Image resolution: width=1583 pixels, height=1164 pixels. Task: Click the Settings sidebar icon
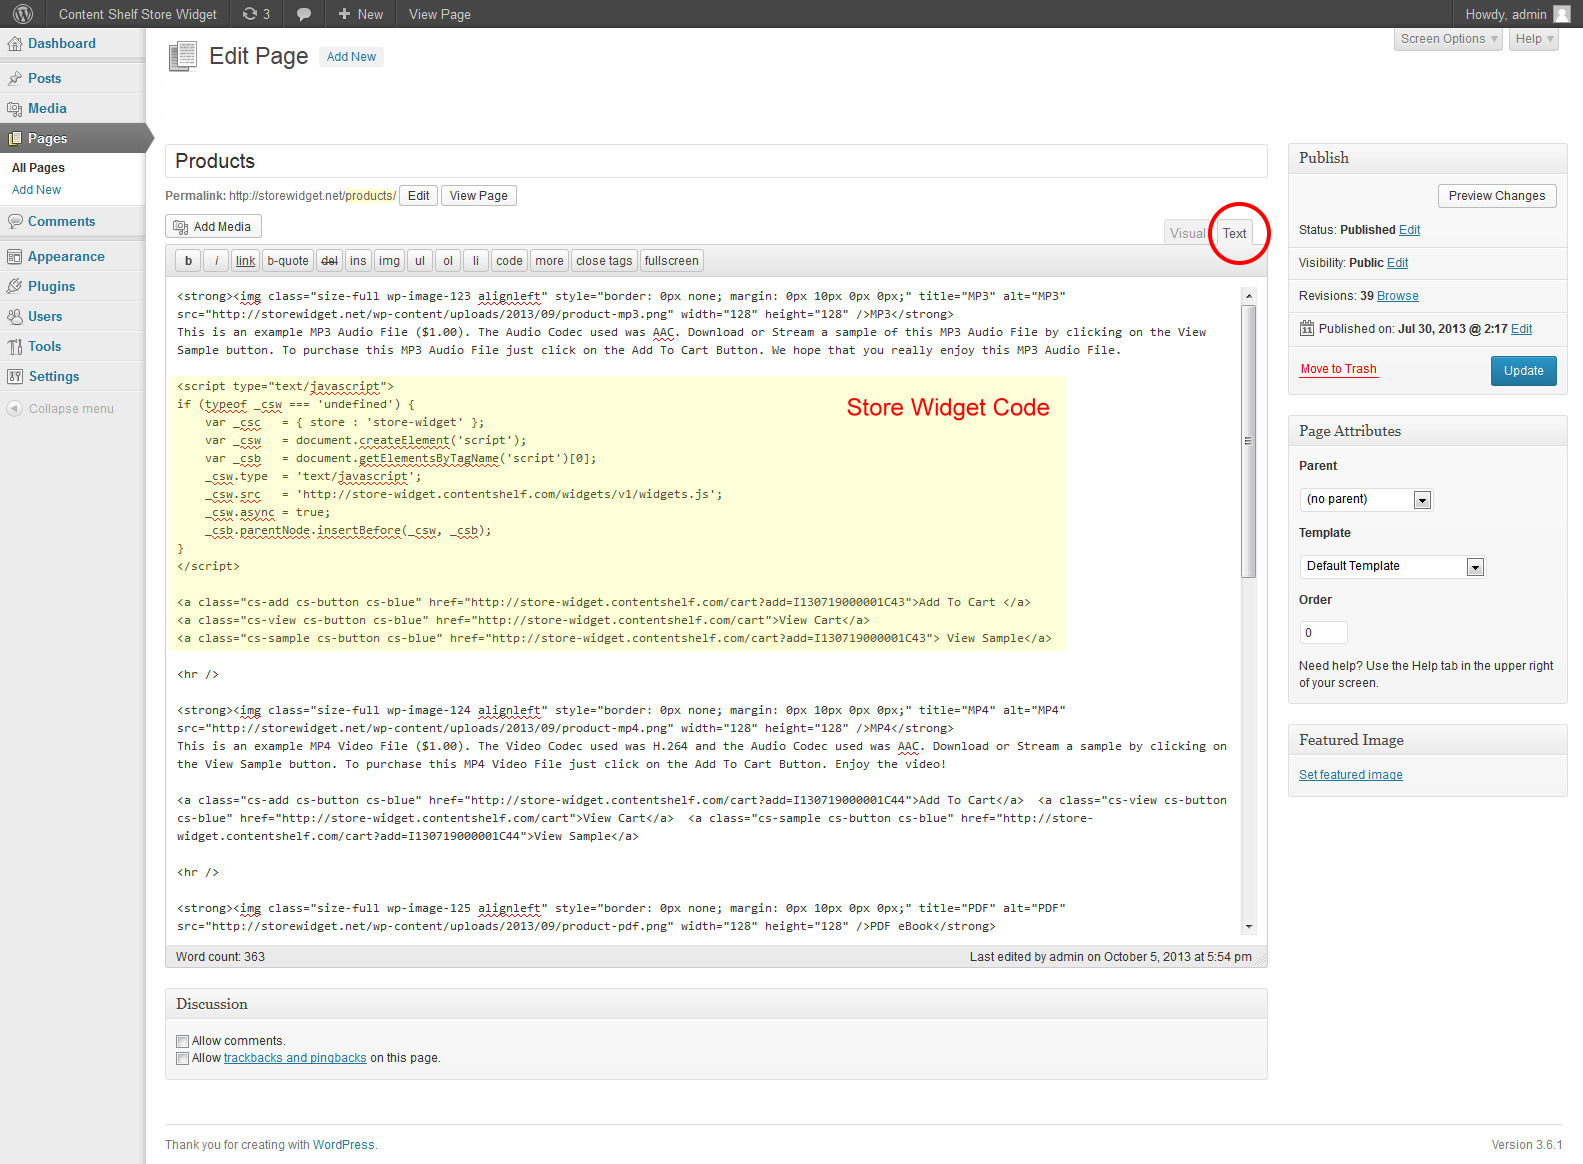14,376
